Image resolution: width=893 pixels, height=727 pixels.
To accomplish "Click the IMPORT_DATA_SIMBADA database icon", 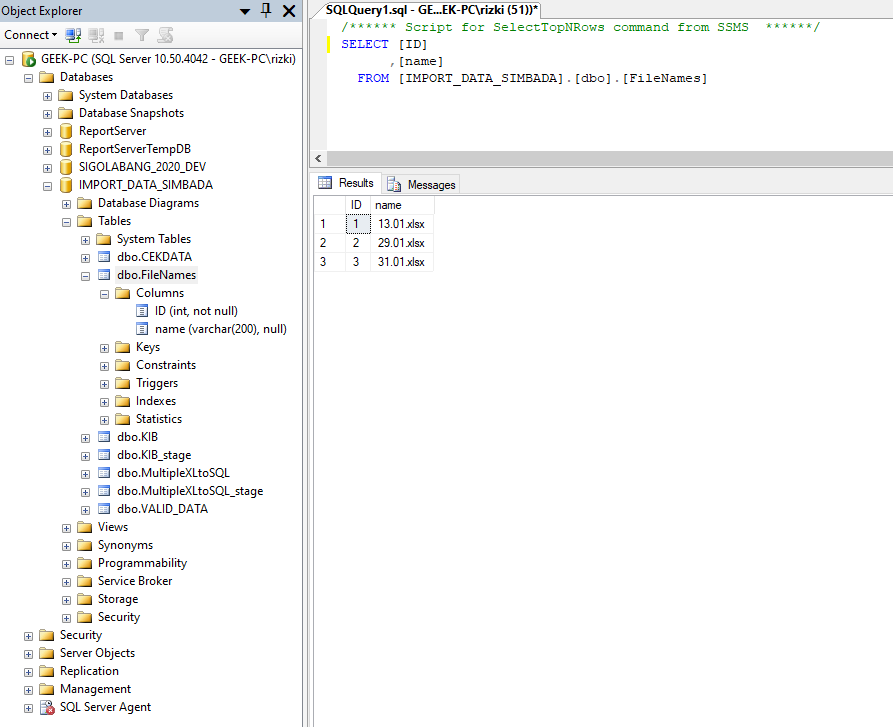I will point(66,185).
